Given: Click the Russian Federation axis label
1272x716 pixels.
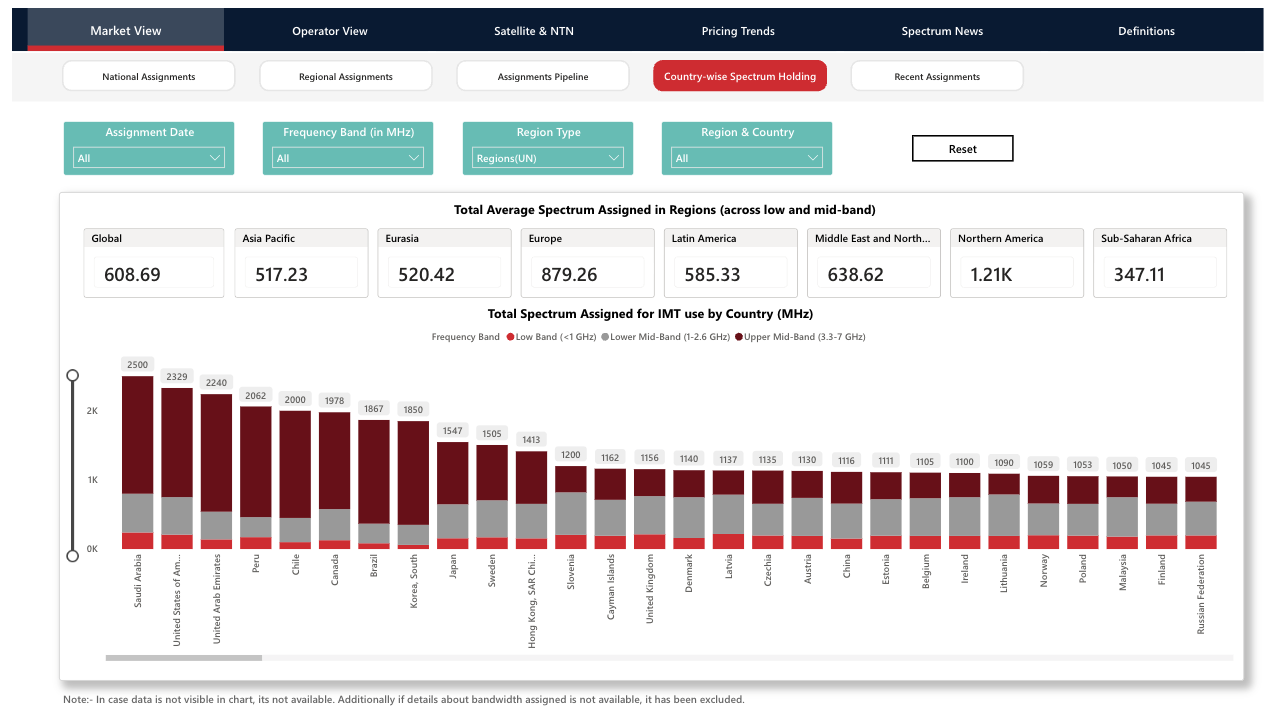Looking at the screenshot, I should [1201, 595].
